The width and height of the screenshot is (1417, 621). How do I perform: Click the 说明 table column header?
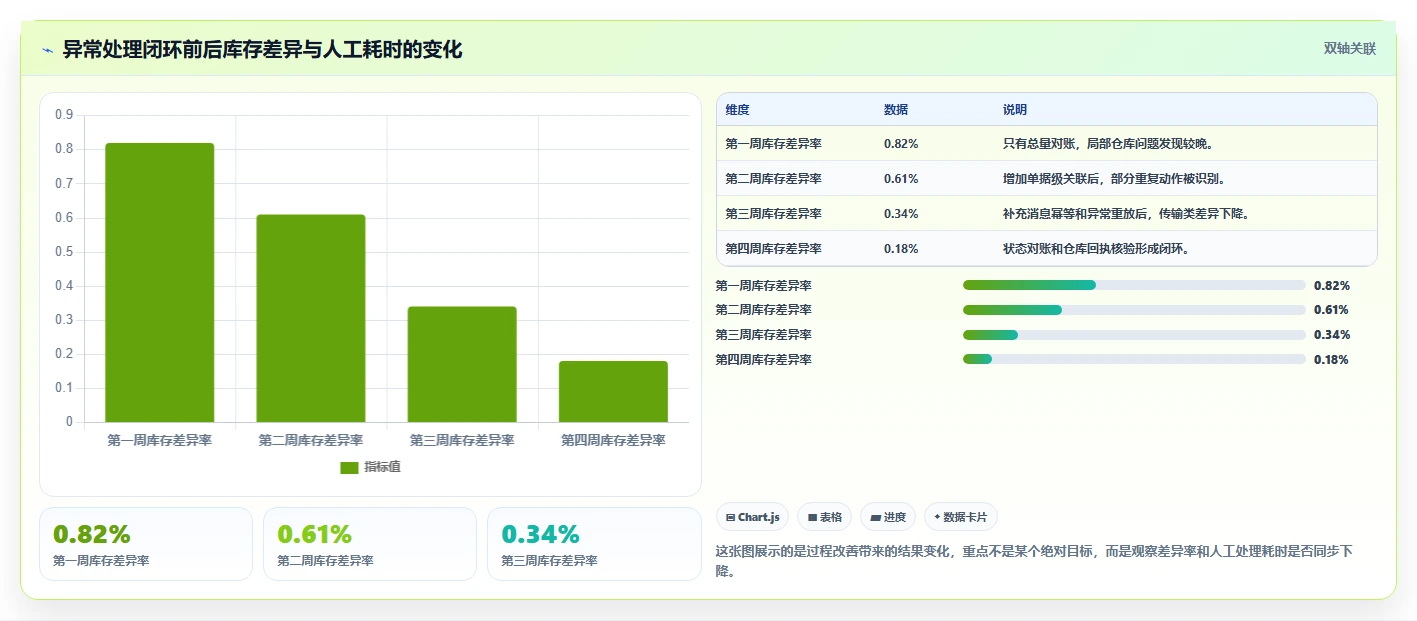[x=1015, y=110]
